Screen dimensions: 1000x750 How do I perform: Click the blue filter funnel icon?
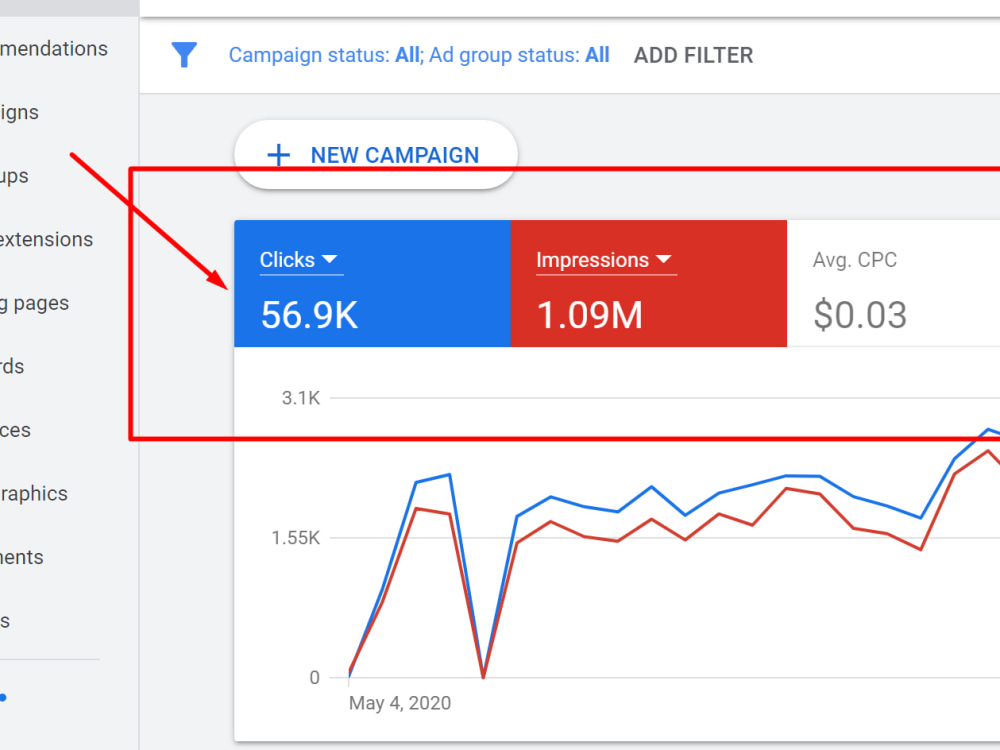click(184, 55)
